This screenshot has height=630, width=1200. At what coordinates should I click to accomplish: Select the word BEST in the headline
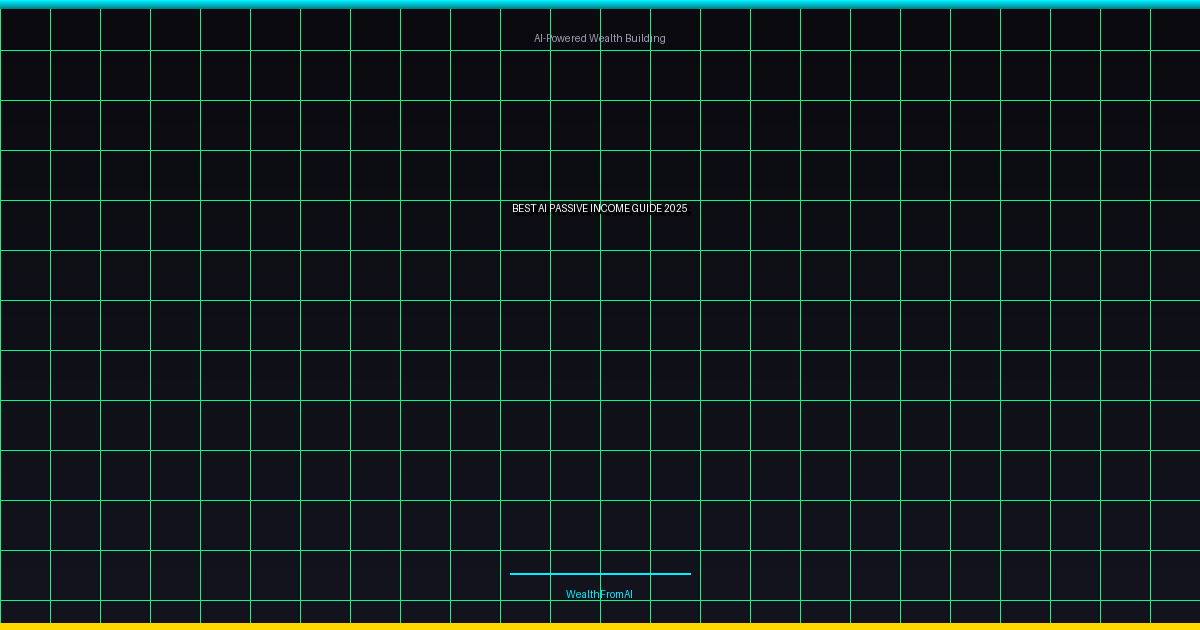point(524,209)
